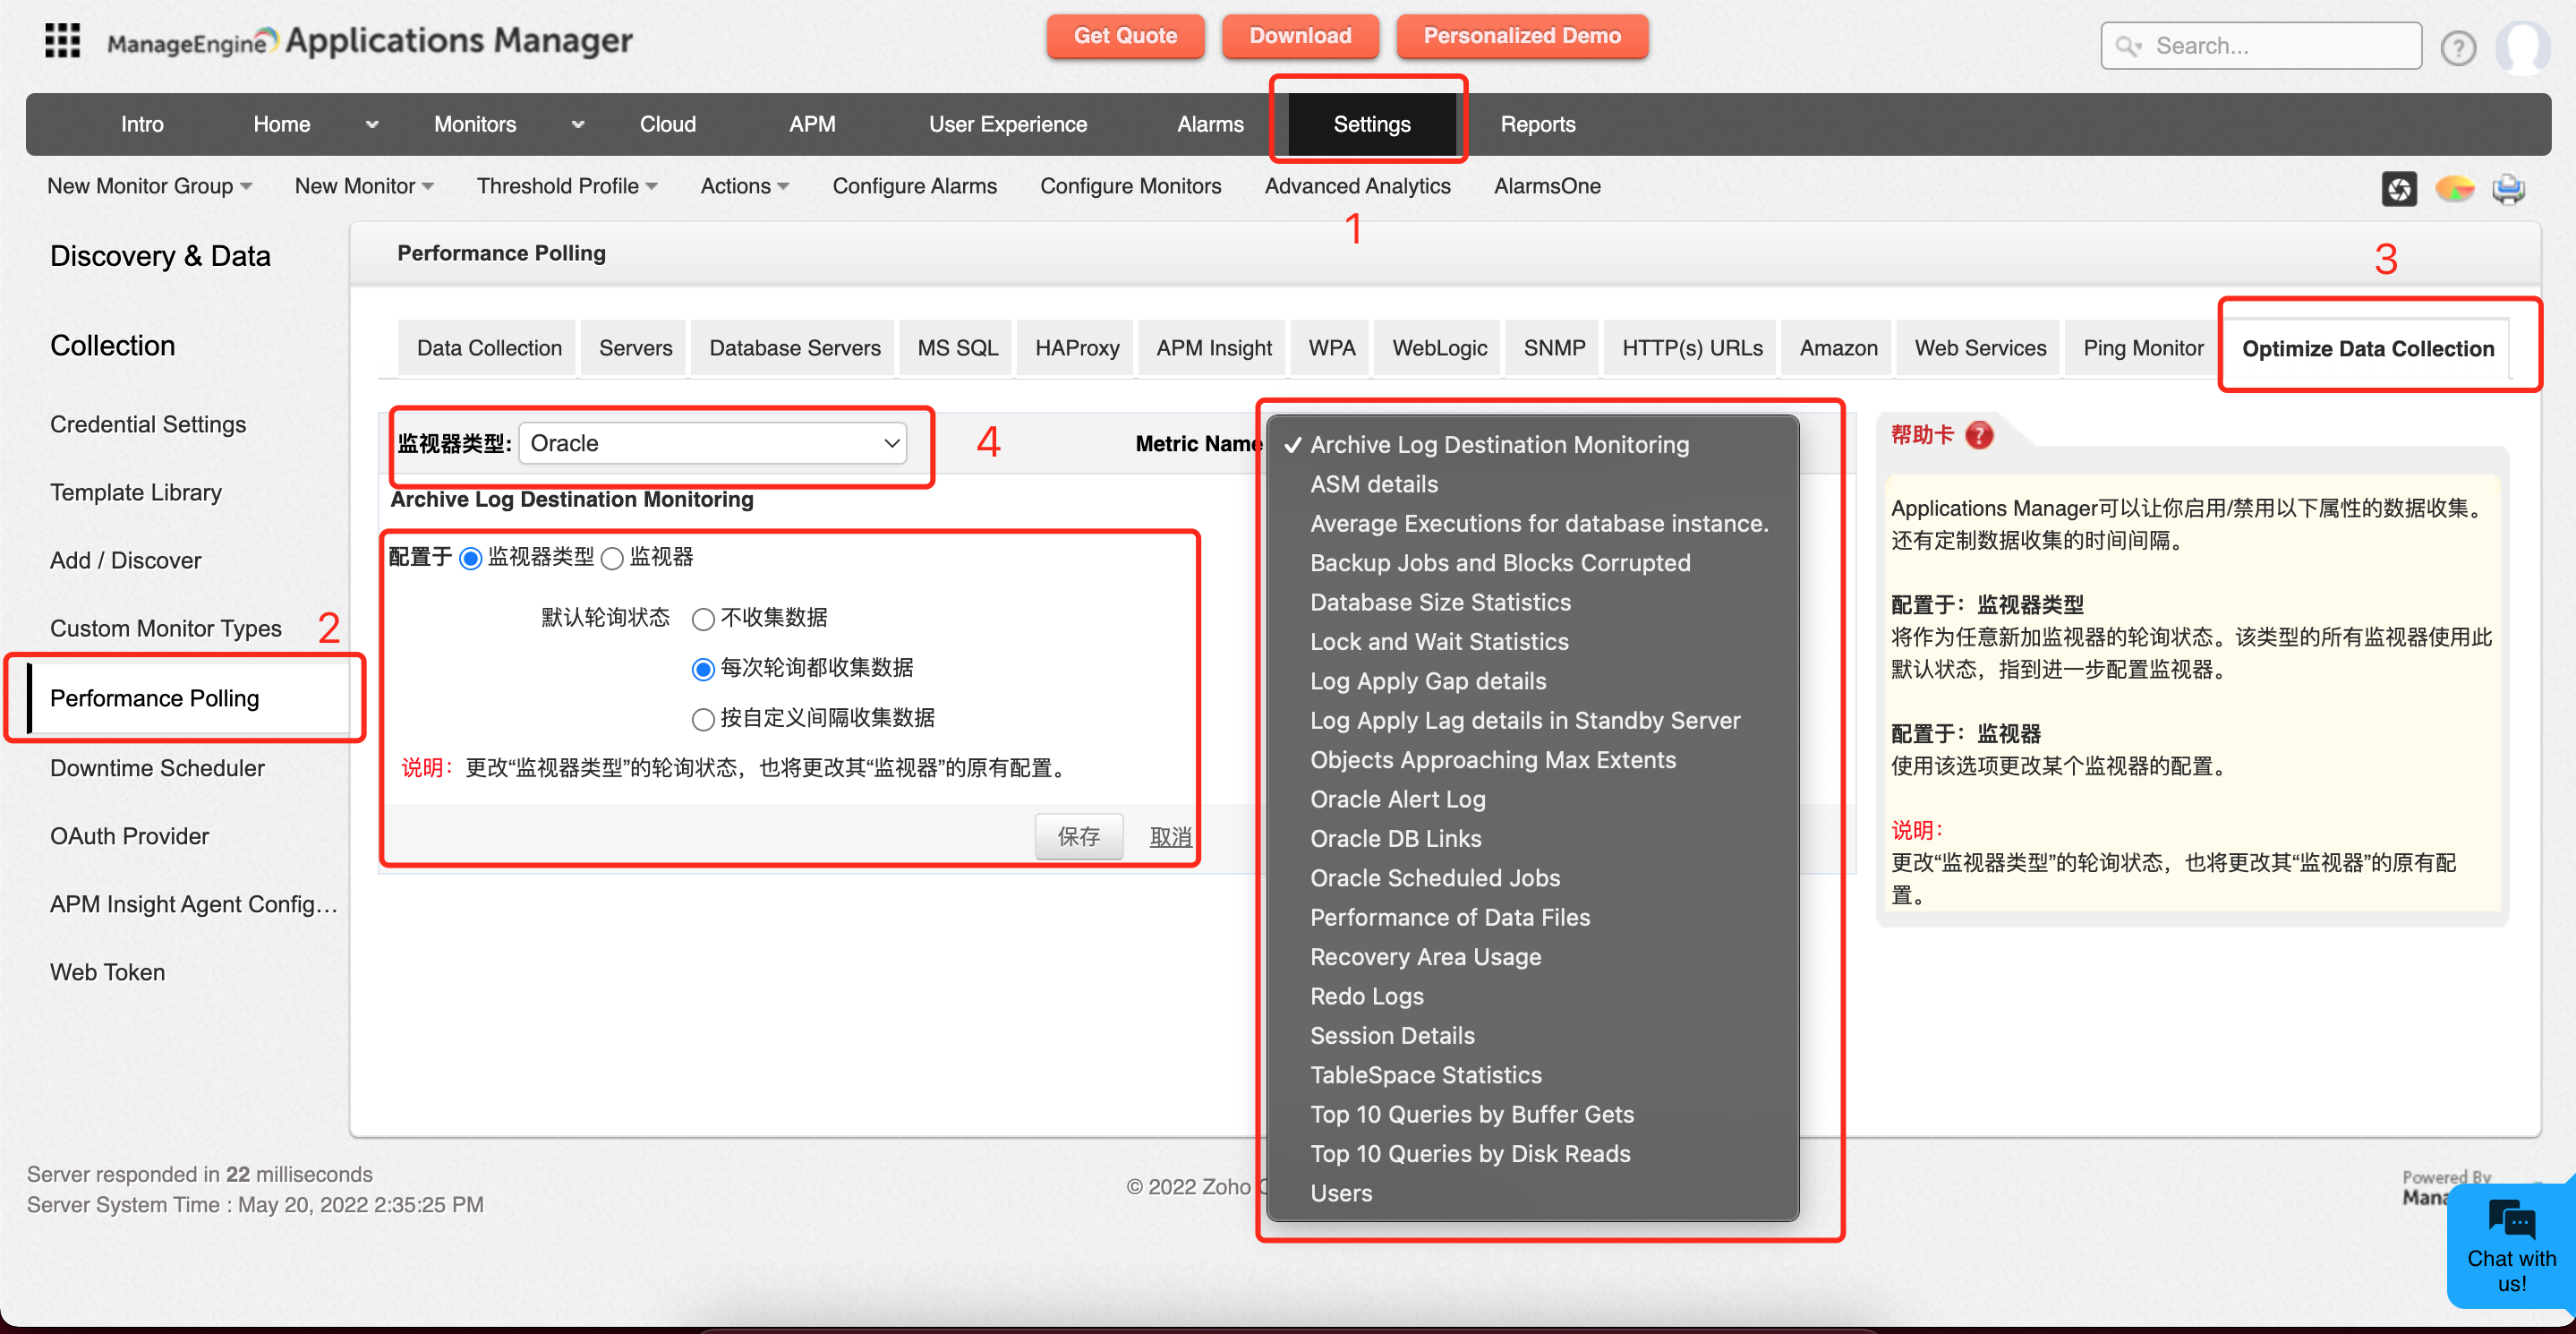
Task: Click the search magnifier icon
Action: (2127, 46)
